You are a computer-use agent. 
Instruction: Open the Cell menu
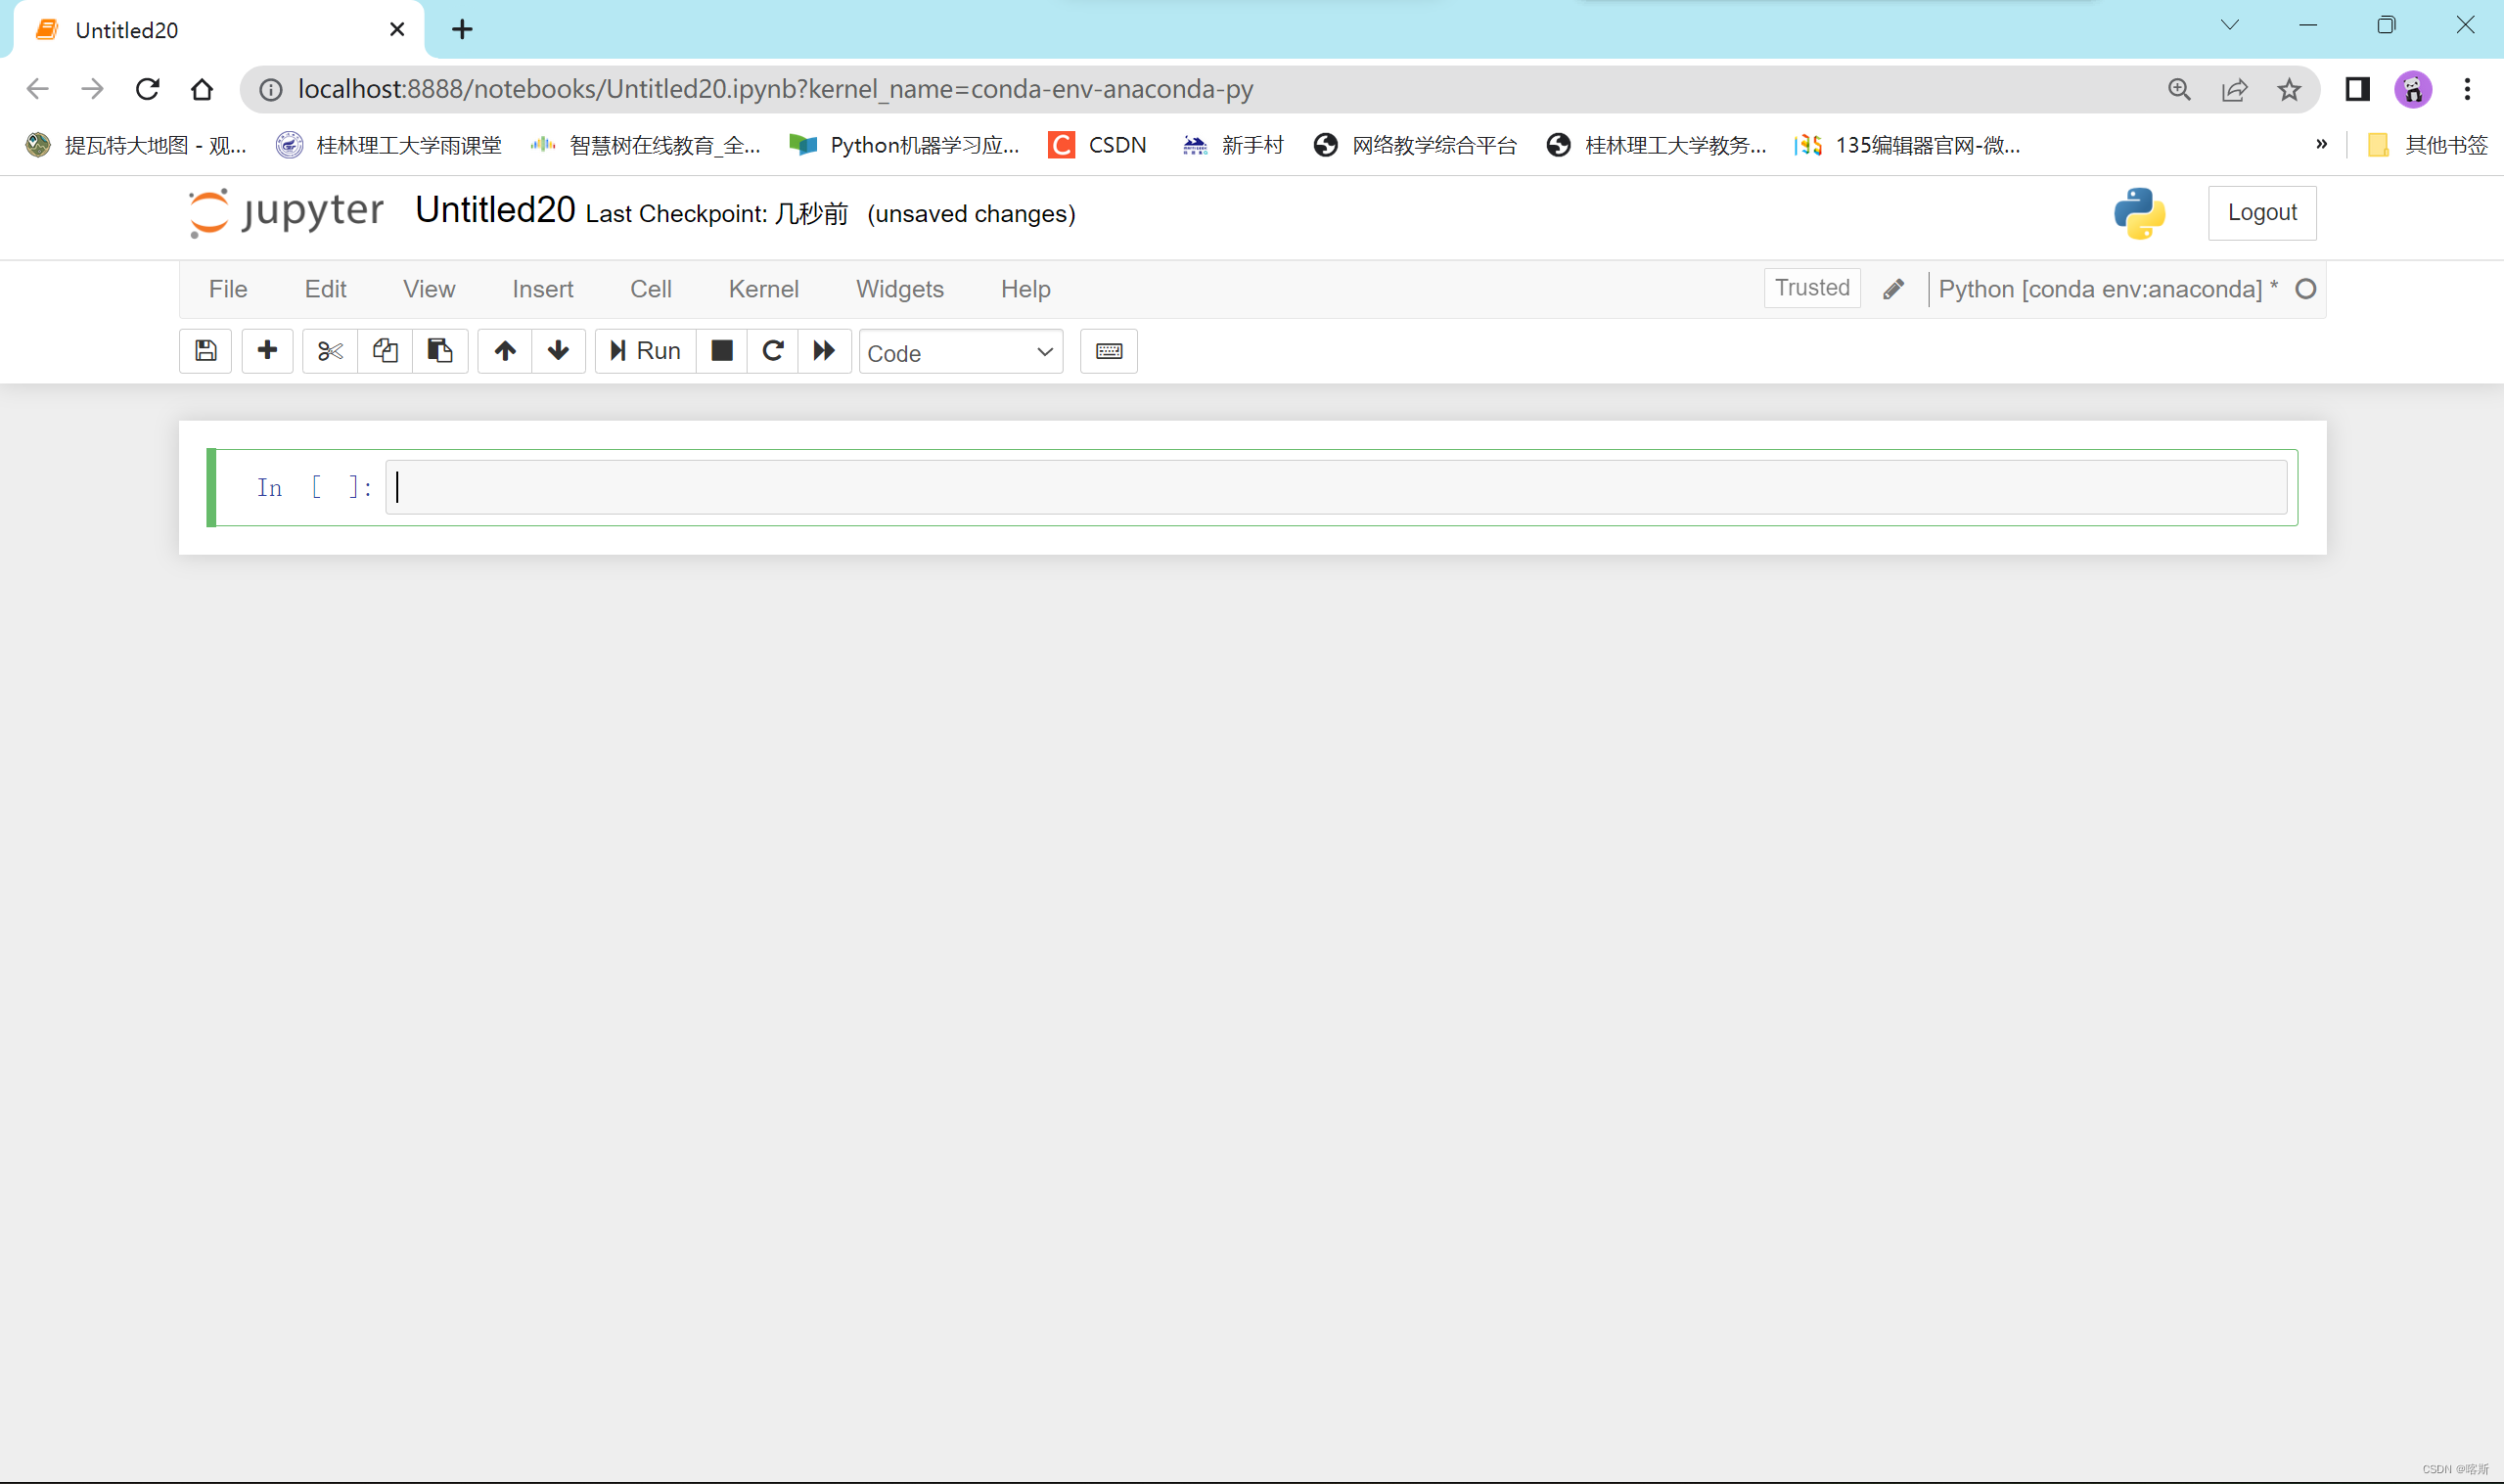point(650,289)
